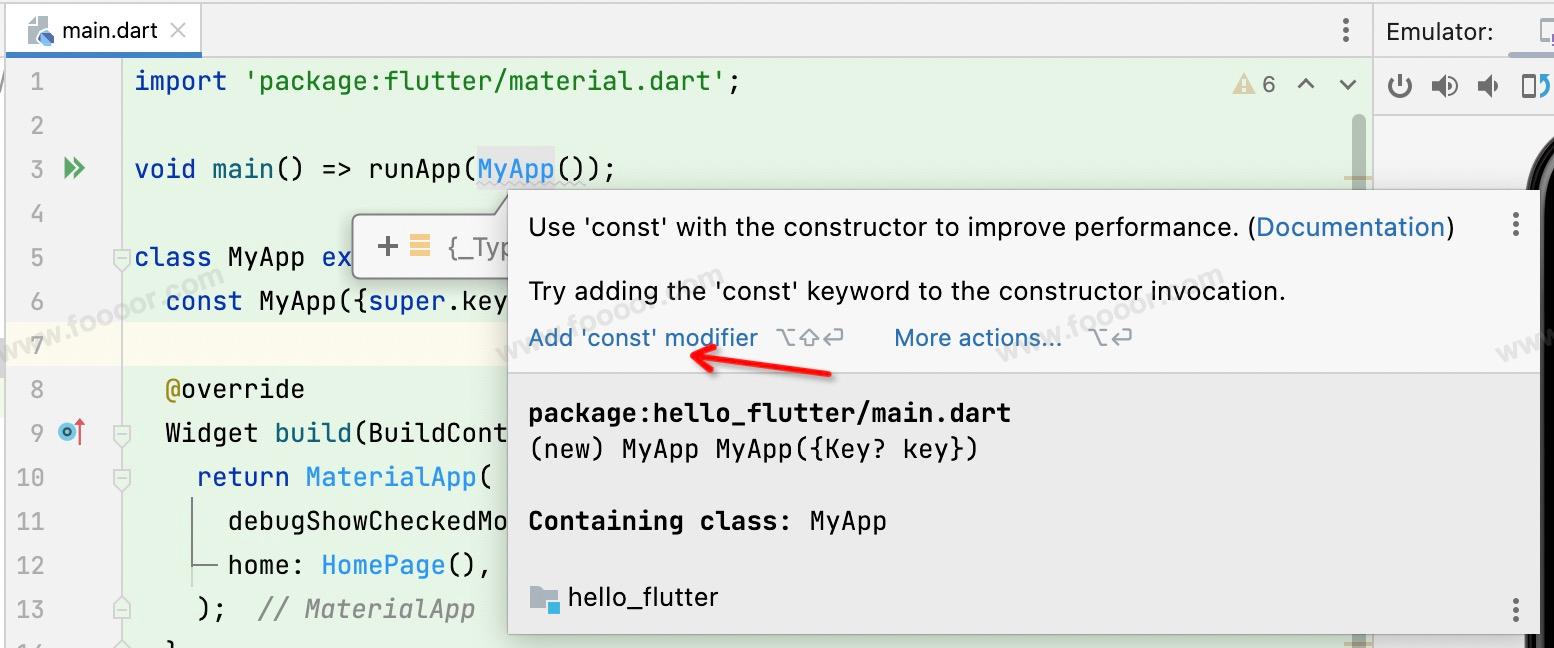Click the warning triangle showing 6 problems

[x=1244, y=84]
